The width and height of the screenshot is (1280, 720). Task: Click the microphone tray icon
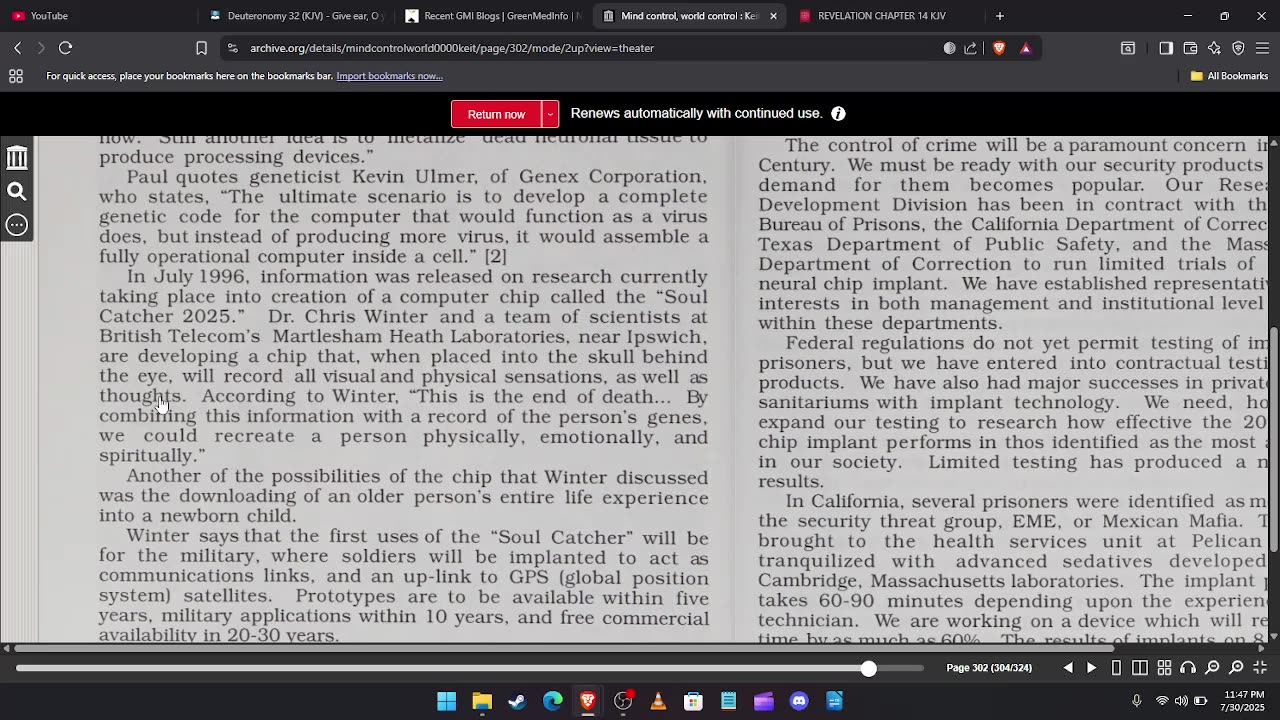pos(1136,701)
